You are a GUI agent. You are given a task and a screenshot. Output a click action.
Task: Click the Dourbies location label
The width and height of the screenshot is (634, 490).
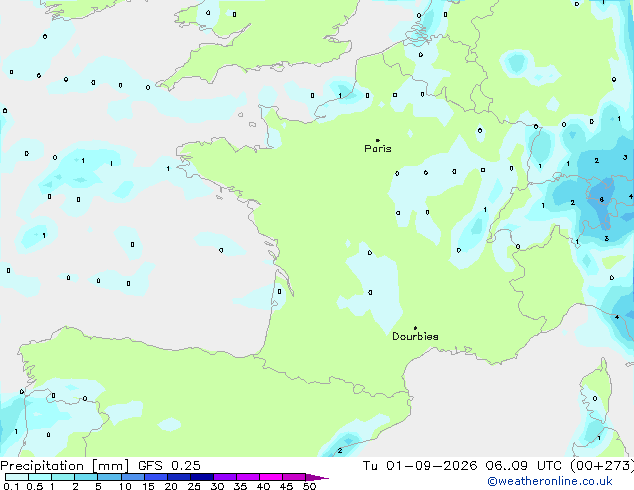pyautogui.click(x=415, y=336)
